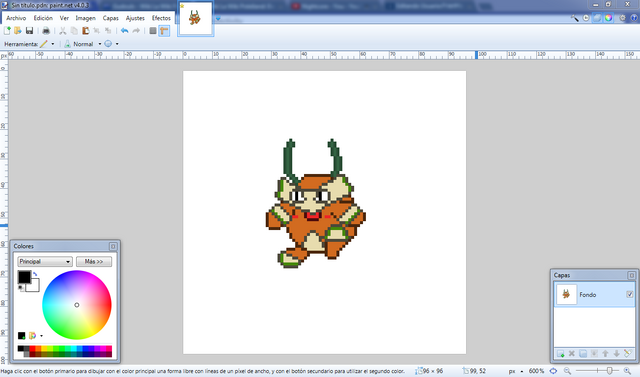Move layer up arrow icon

605,354
